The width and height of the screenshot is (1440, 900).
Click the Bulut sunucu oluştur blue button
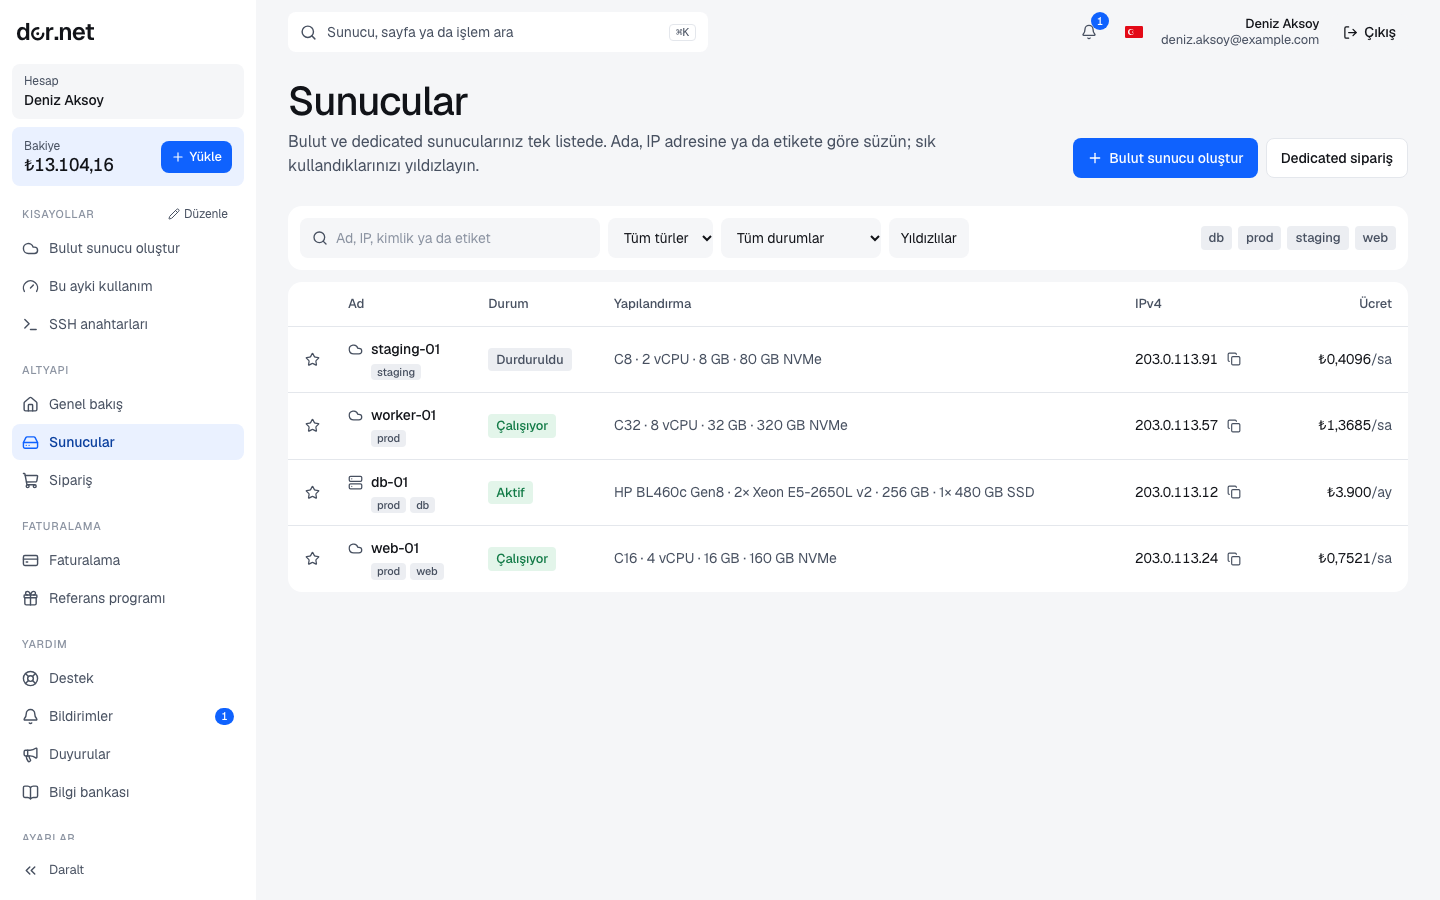[1165, 158]
